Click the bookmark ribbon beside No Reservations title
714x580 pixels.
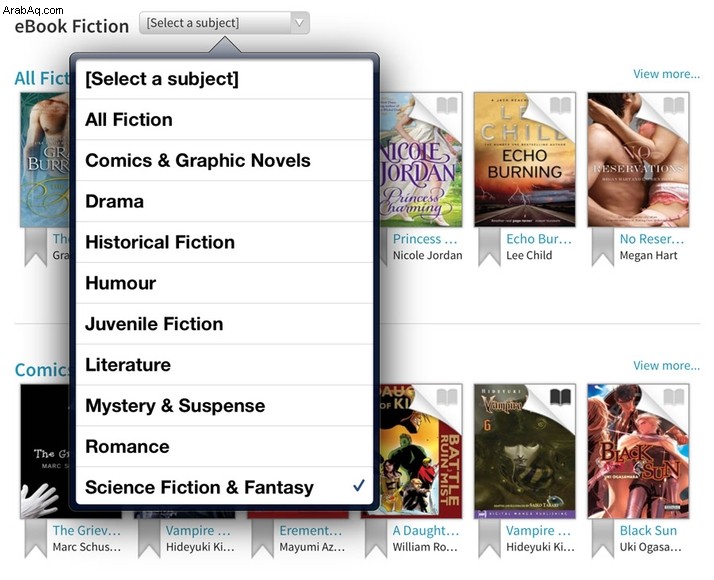pyautogui.click(x=603, y=247)
